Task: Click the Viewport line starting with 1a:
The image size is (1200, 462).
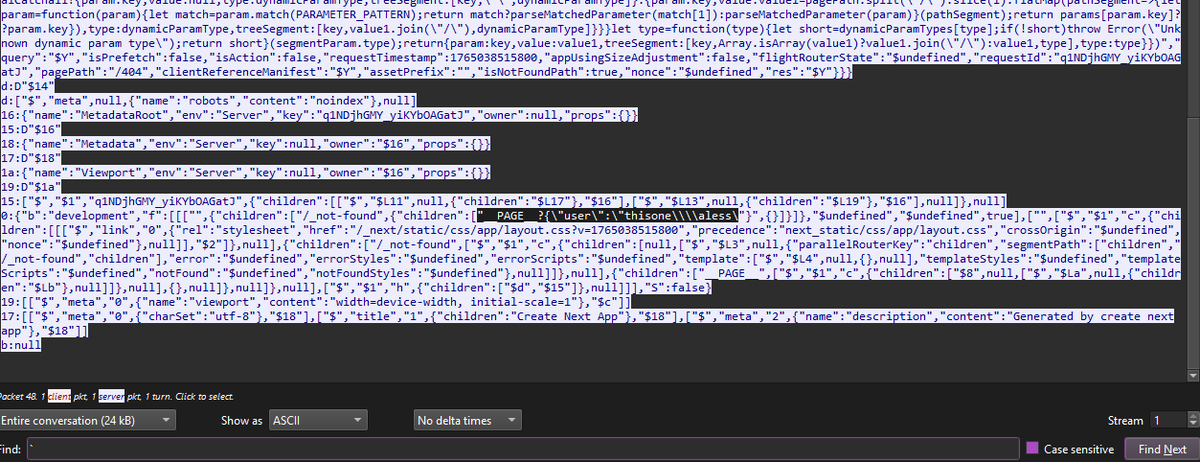Action: tap(246, 173)
